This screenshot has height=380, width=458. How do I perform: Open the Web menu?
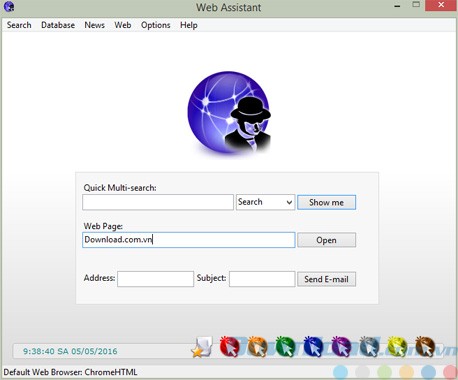[123, 25]
